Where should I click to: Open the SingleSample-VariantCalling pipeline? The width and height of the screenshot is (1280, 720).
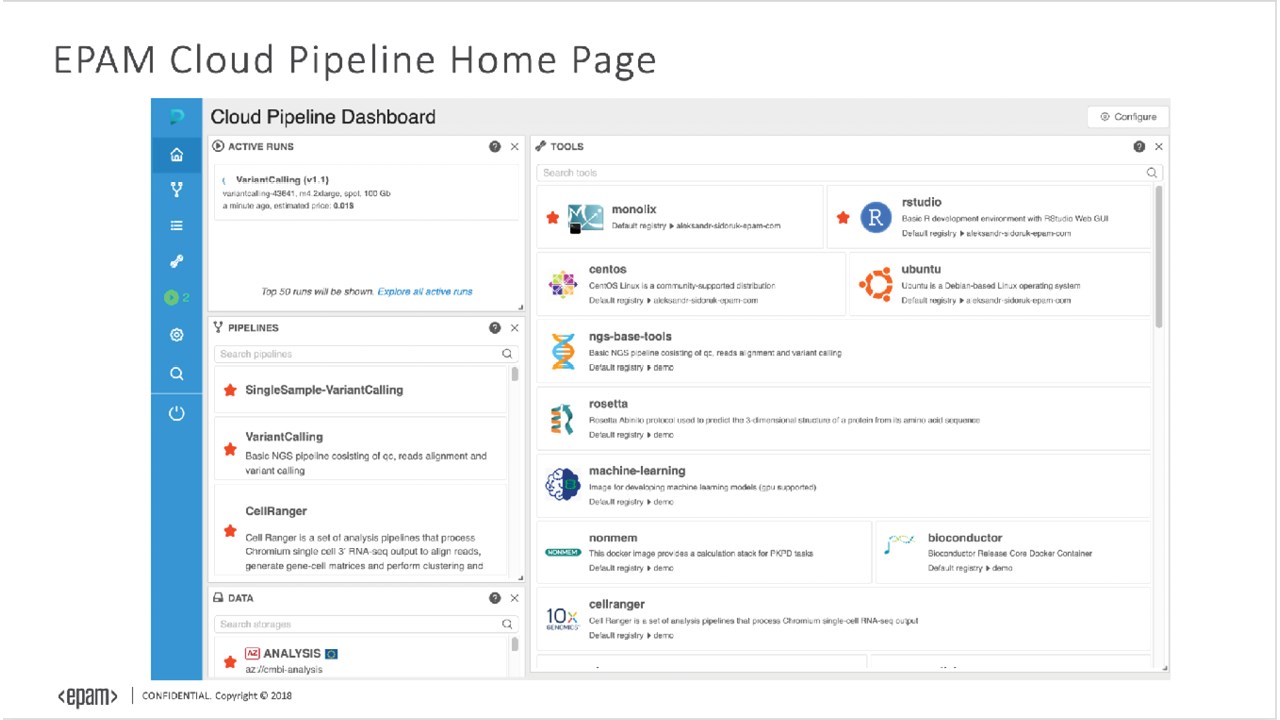[361, 390]
